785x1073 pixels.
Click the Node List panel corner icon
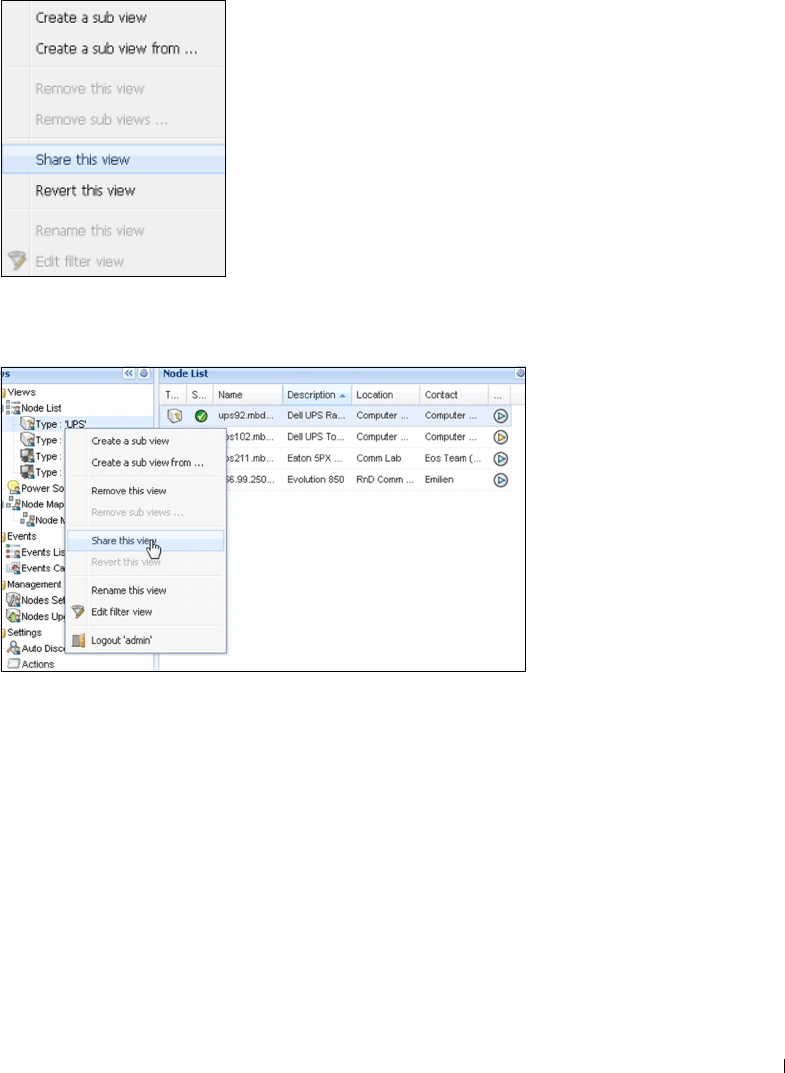pos(520,374)
